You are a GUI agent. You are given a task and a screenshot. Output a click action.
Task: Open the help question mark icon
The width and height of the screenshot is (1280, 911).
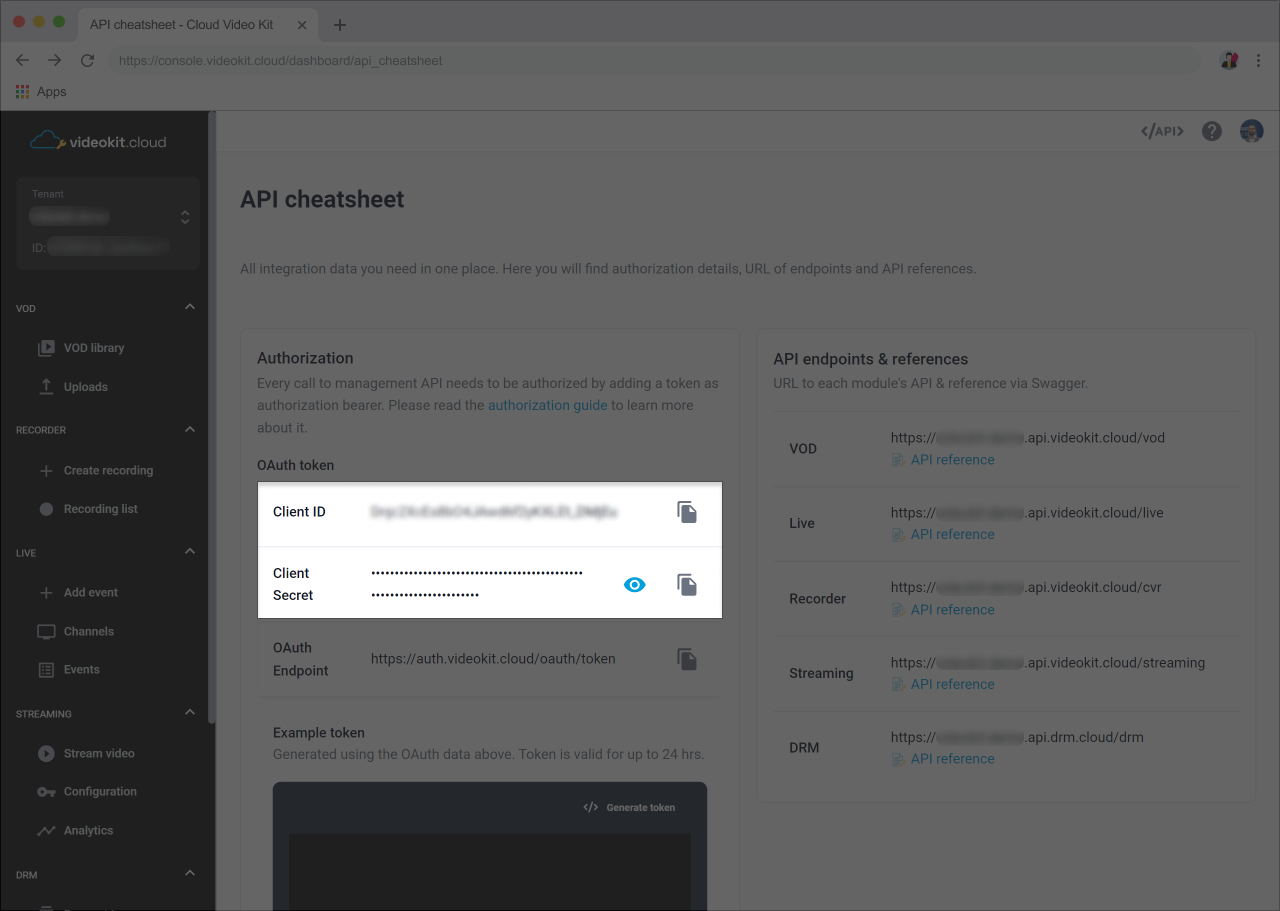tap(1212, 131)
